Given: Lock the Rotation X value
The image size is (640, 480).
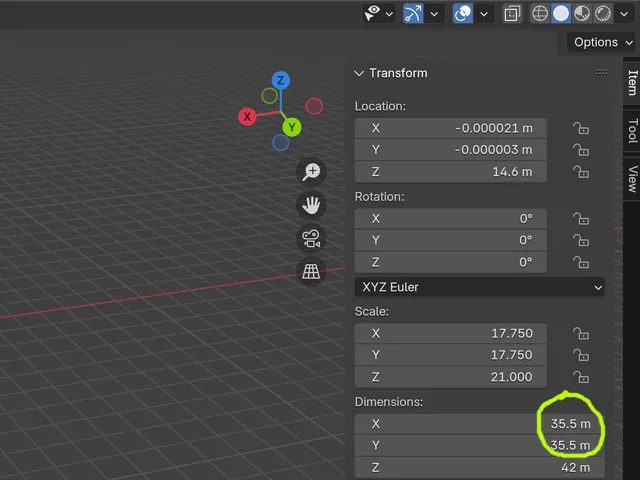Looking at the screenshot, I should point(581,219).
